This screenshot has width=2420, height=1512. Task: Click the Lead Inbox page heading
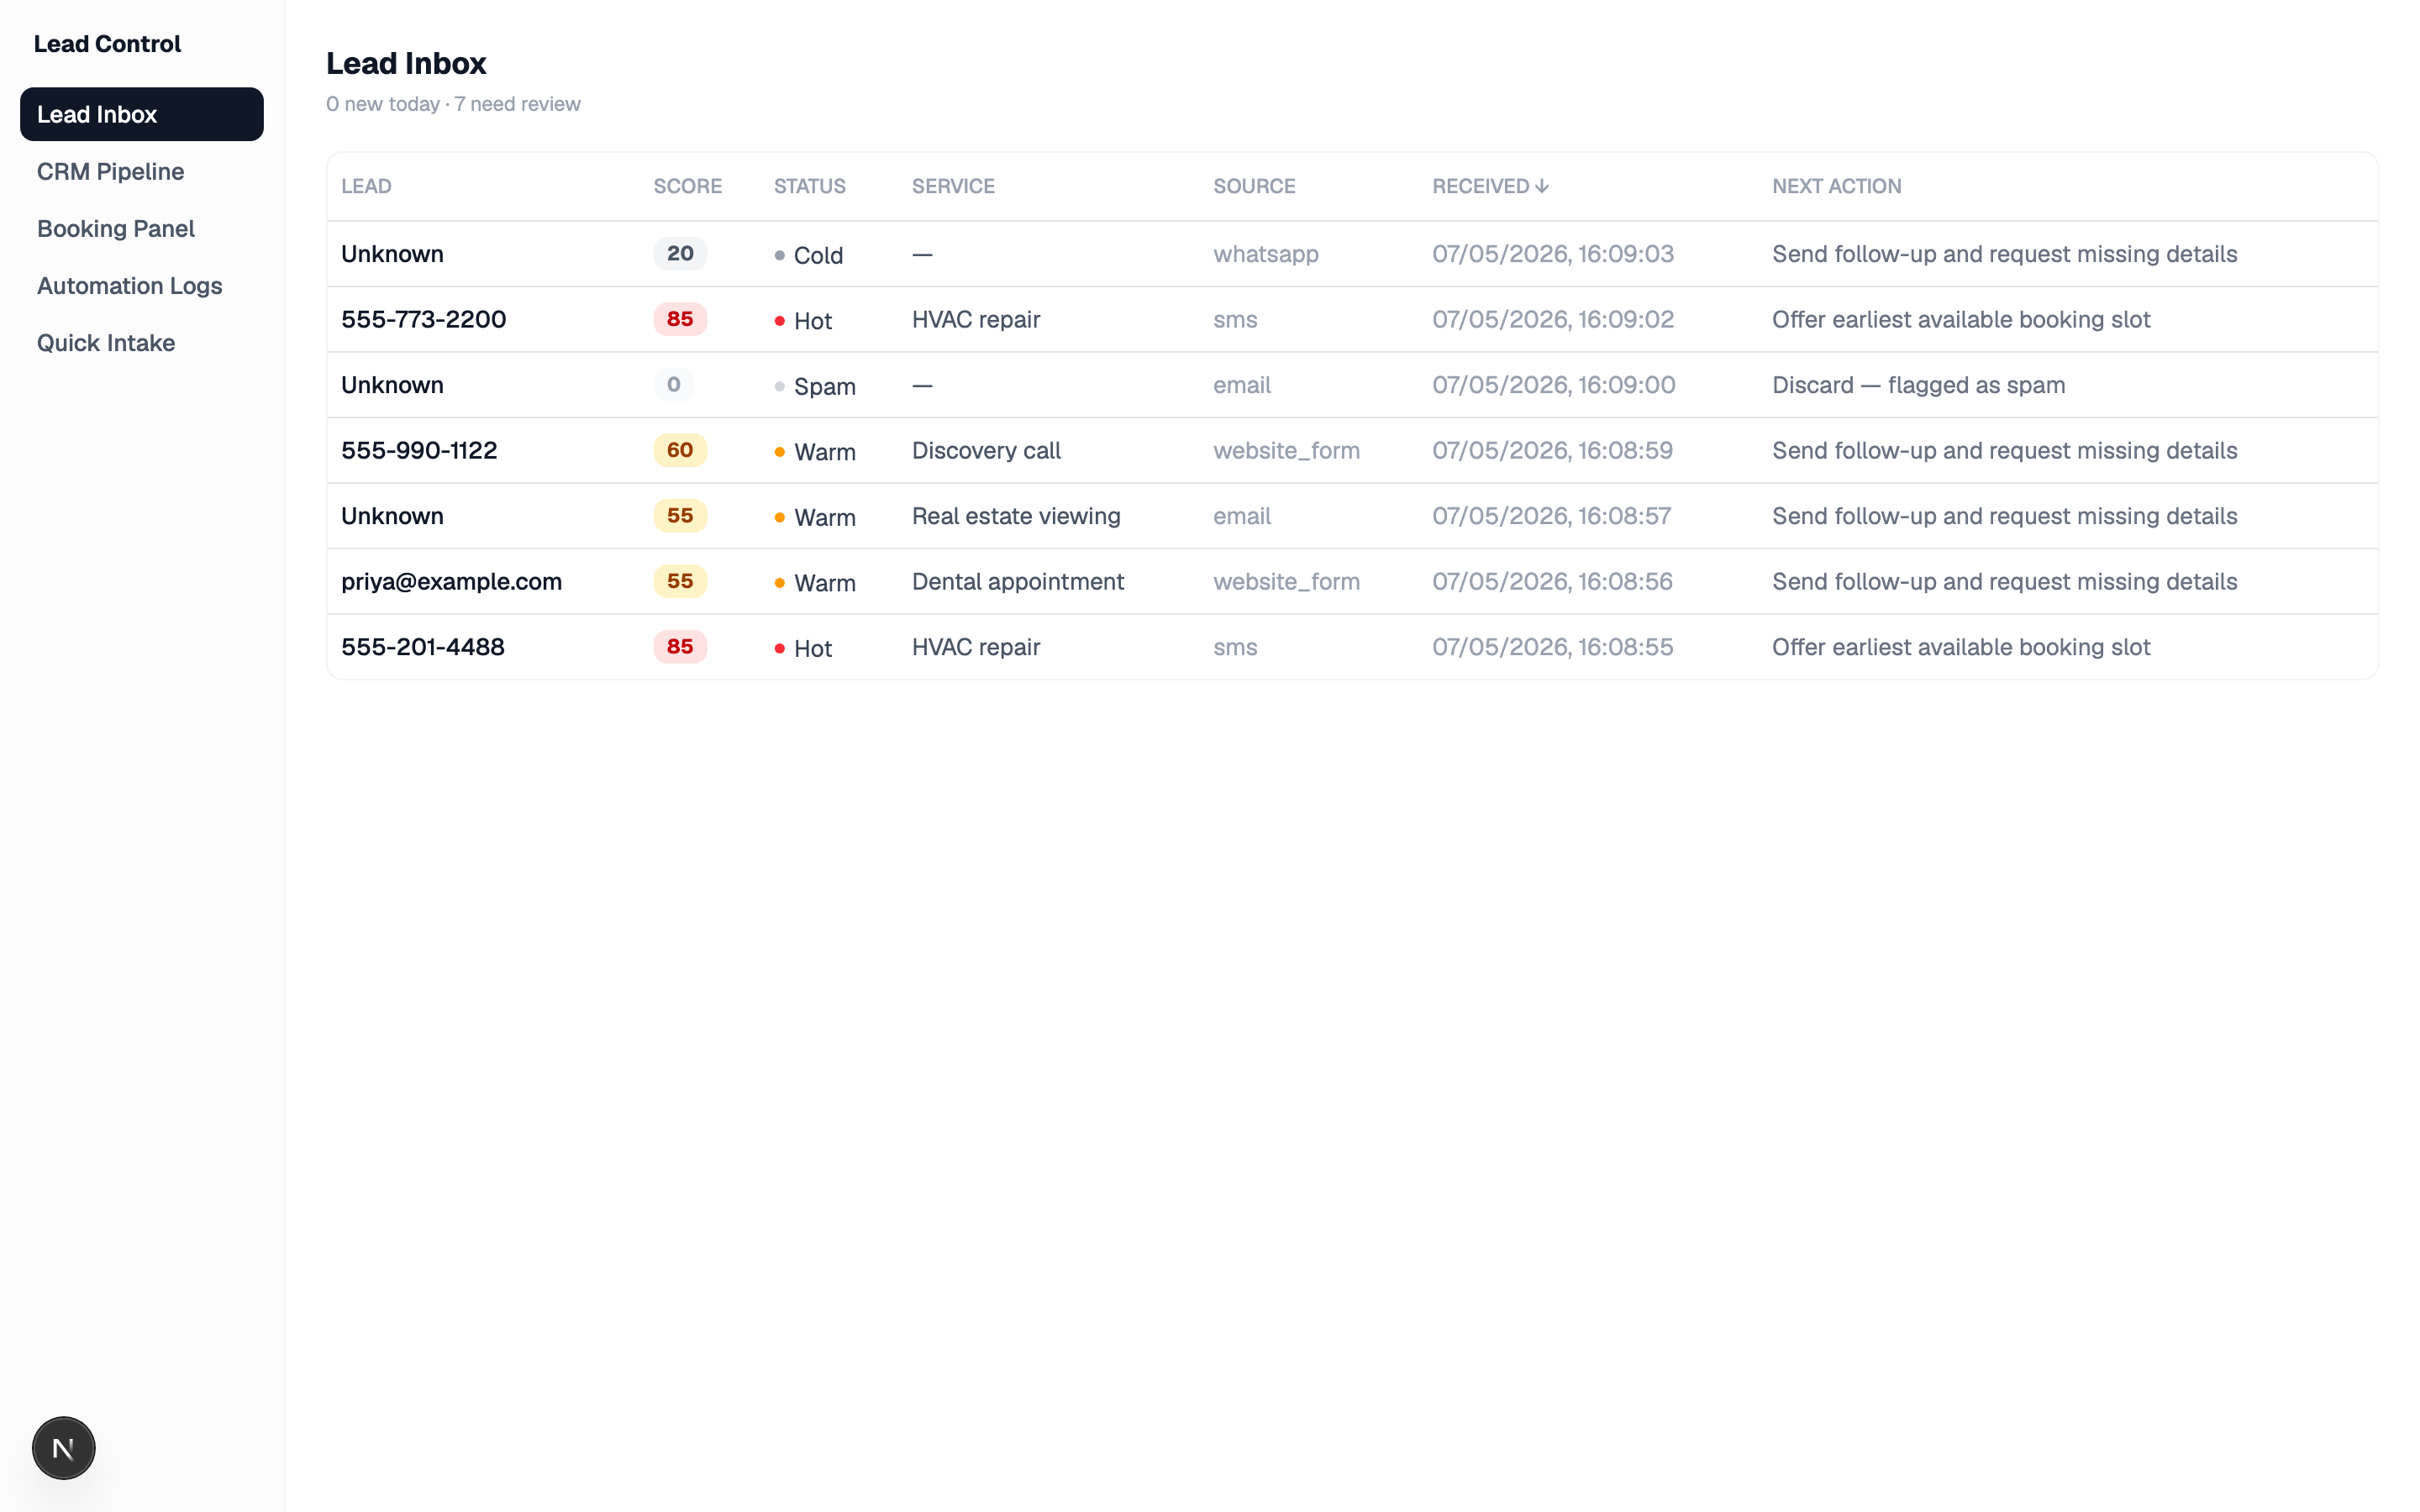[x=406, y=63]
